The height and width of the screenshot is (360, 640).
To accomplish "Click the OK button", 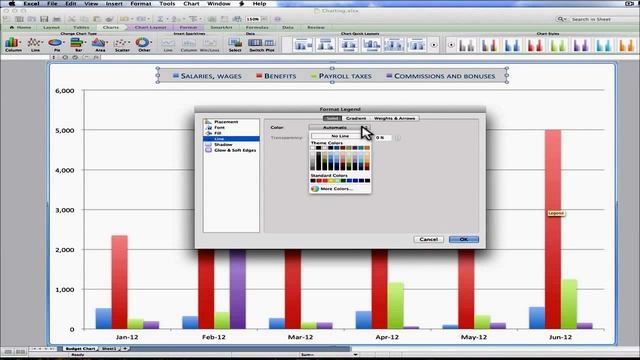I will (464, 239).
